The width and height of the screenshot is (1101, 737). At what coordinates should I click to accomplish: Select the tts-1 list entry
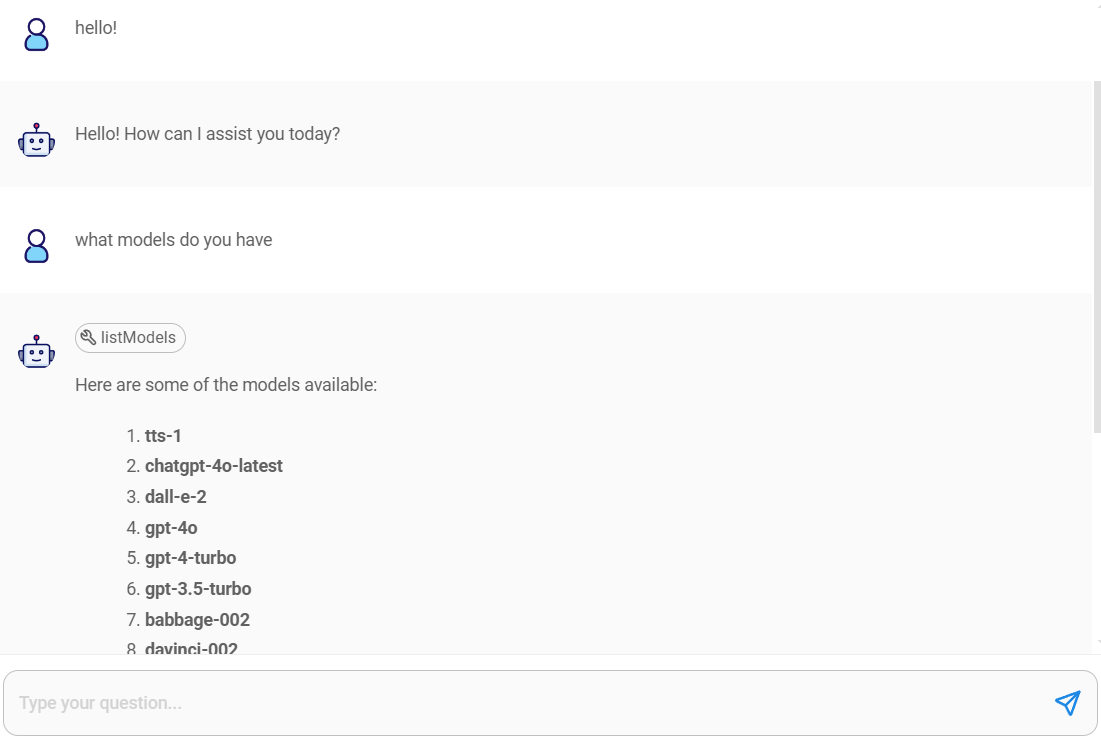click(163, 436)
